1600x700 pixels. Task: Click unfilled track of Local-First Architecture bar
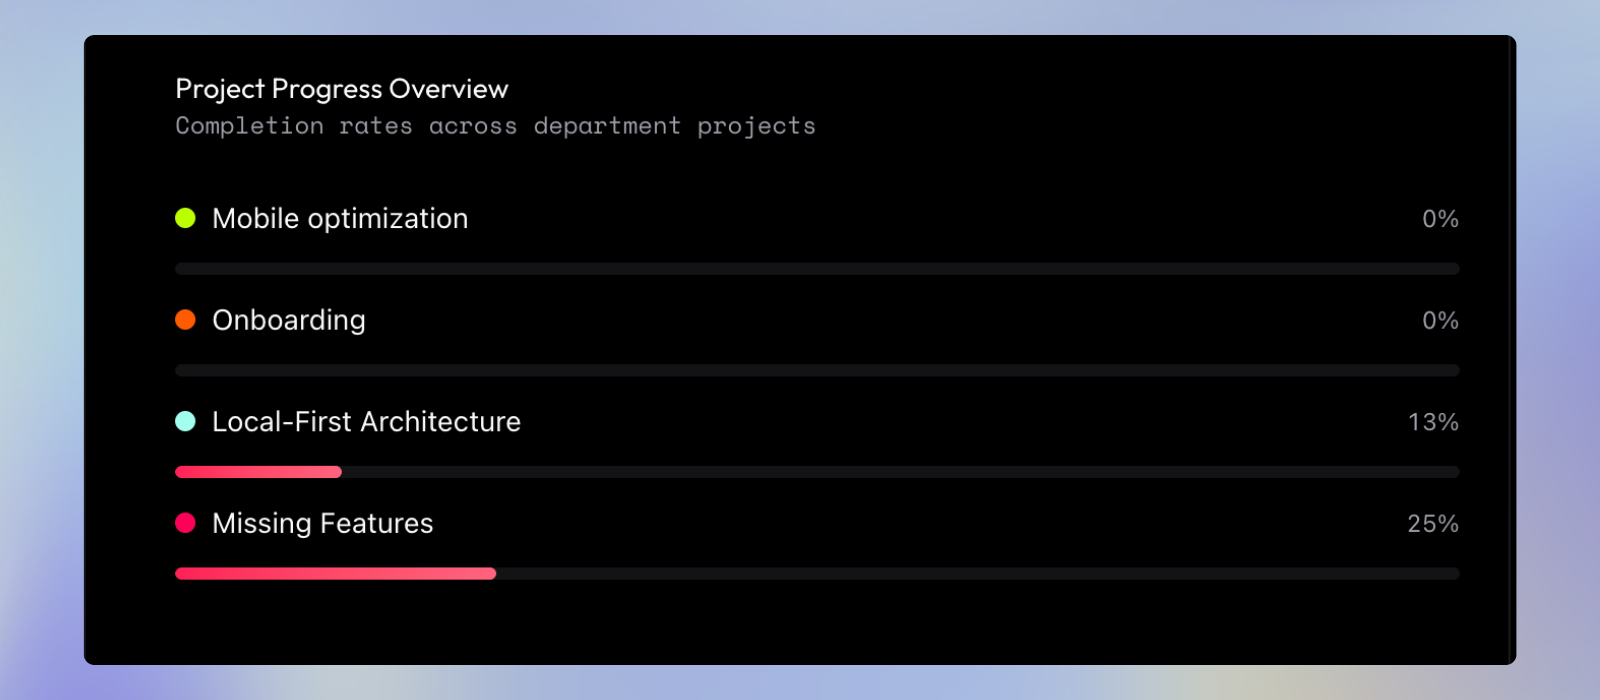[901, 472]
